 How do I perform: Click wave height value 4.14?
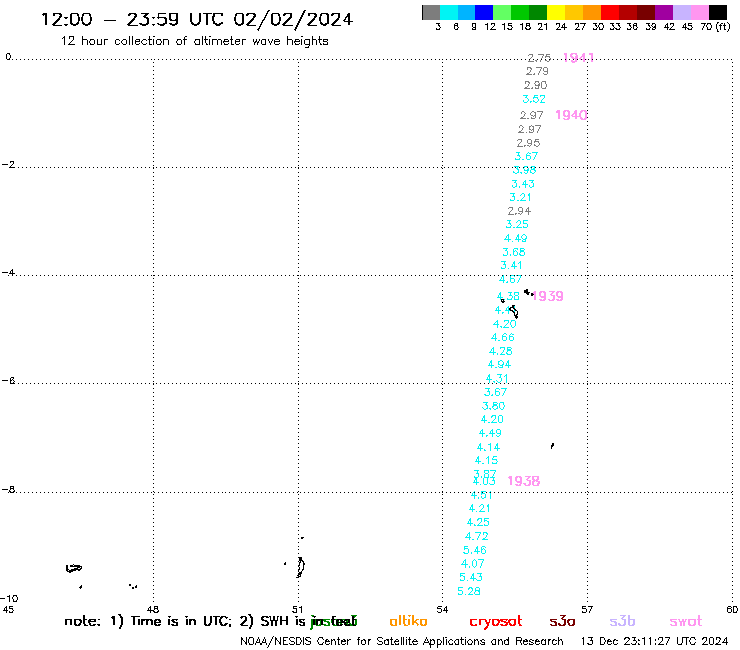(x=488, y=447)
